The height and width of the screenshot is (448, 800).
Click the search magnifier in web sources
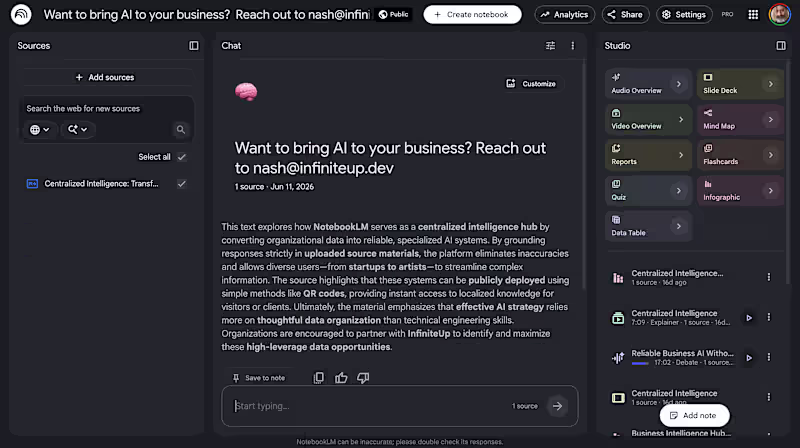point(181,130)
